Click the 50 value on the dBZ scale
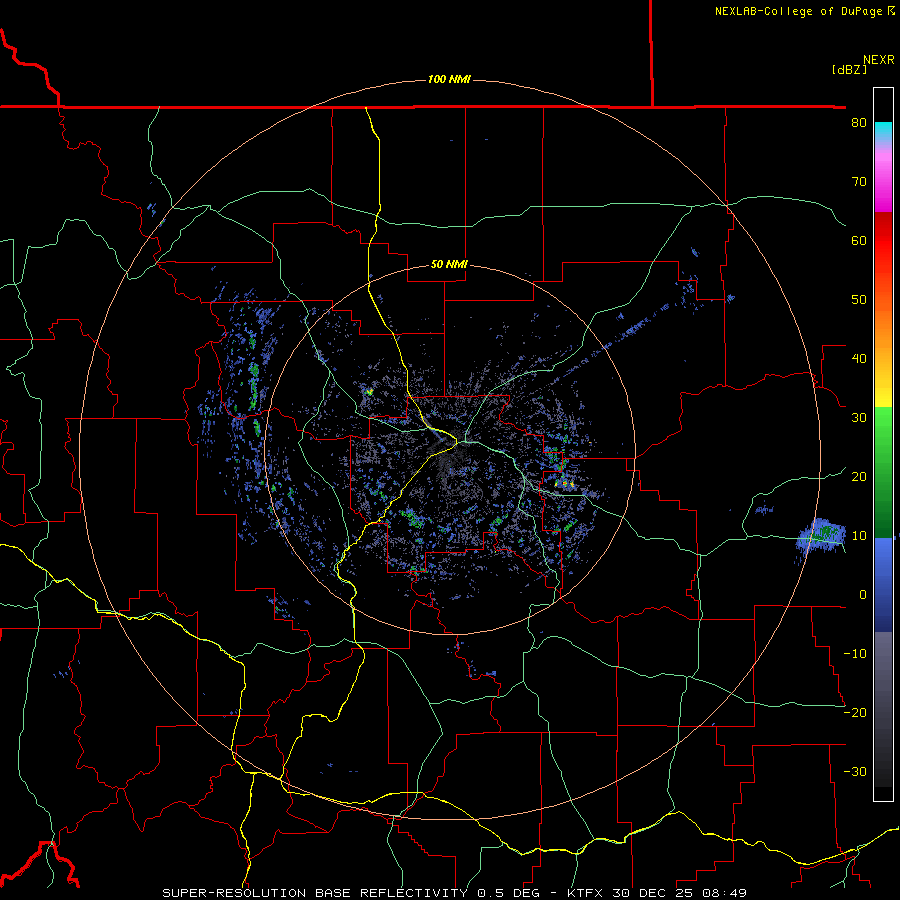Screen dimensions: 900x900 coord(859,300)
